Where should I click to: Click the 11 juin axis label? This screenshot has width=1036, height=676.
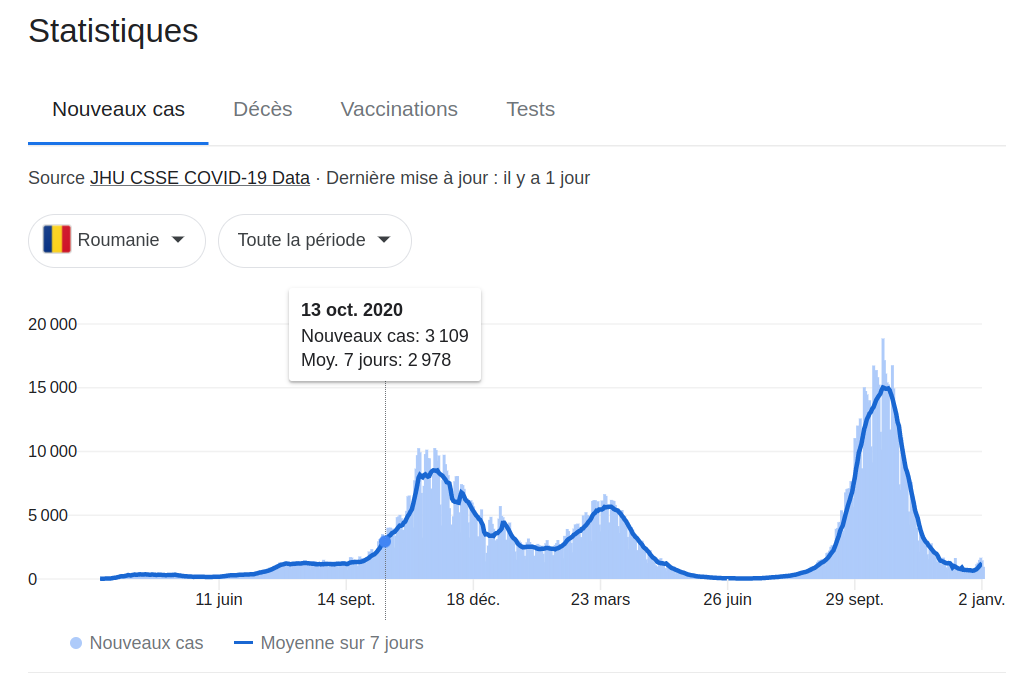click(x=219, y=599)
